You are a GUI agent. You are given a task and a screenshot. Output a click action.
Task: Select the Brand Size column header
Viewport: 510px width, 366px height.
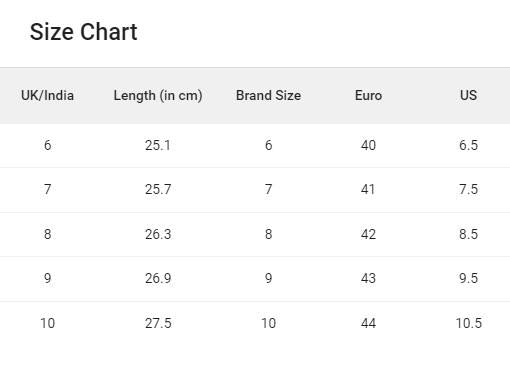[268, 95]
